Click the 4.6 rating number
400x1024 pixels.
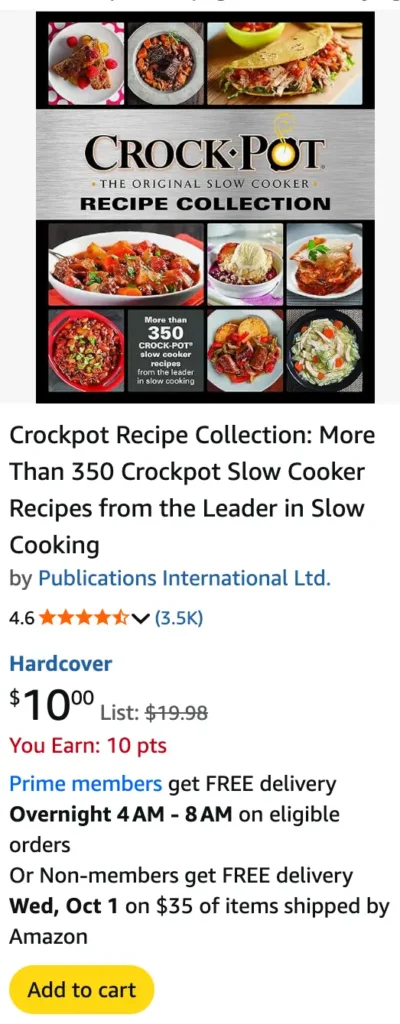tap(22, 618)
